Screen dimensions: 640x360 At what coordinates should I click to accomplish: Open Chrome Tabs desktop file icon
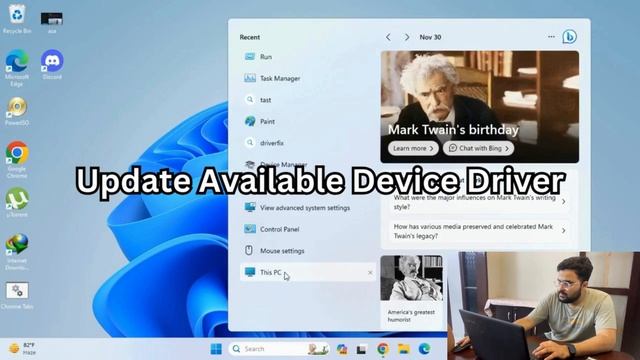[17, 295]
